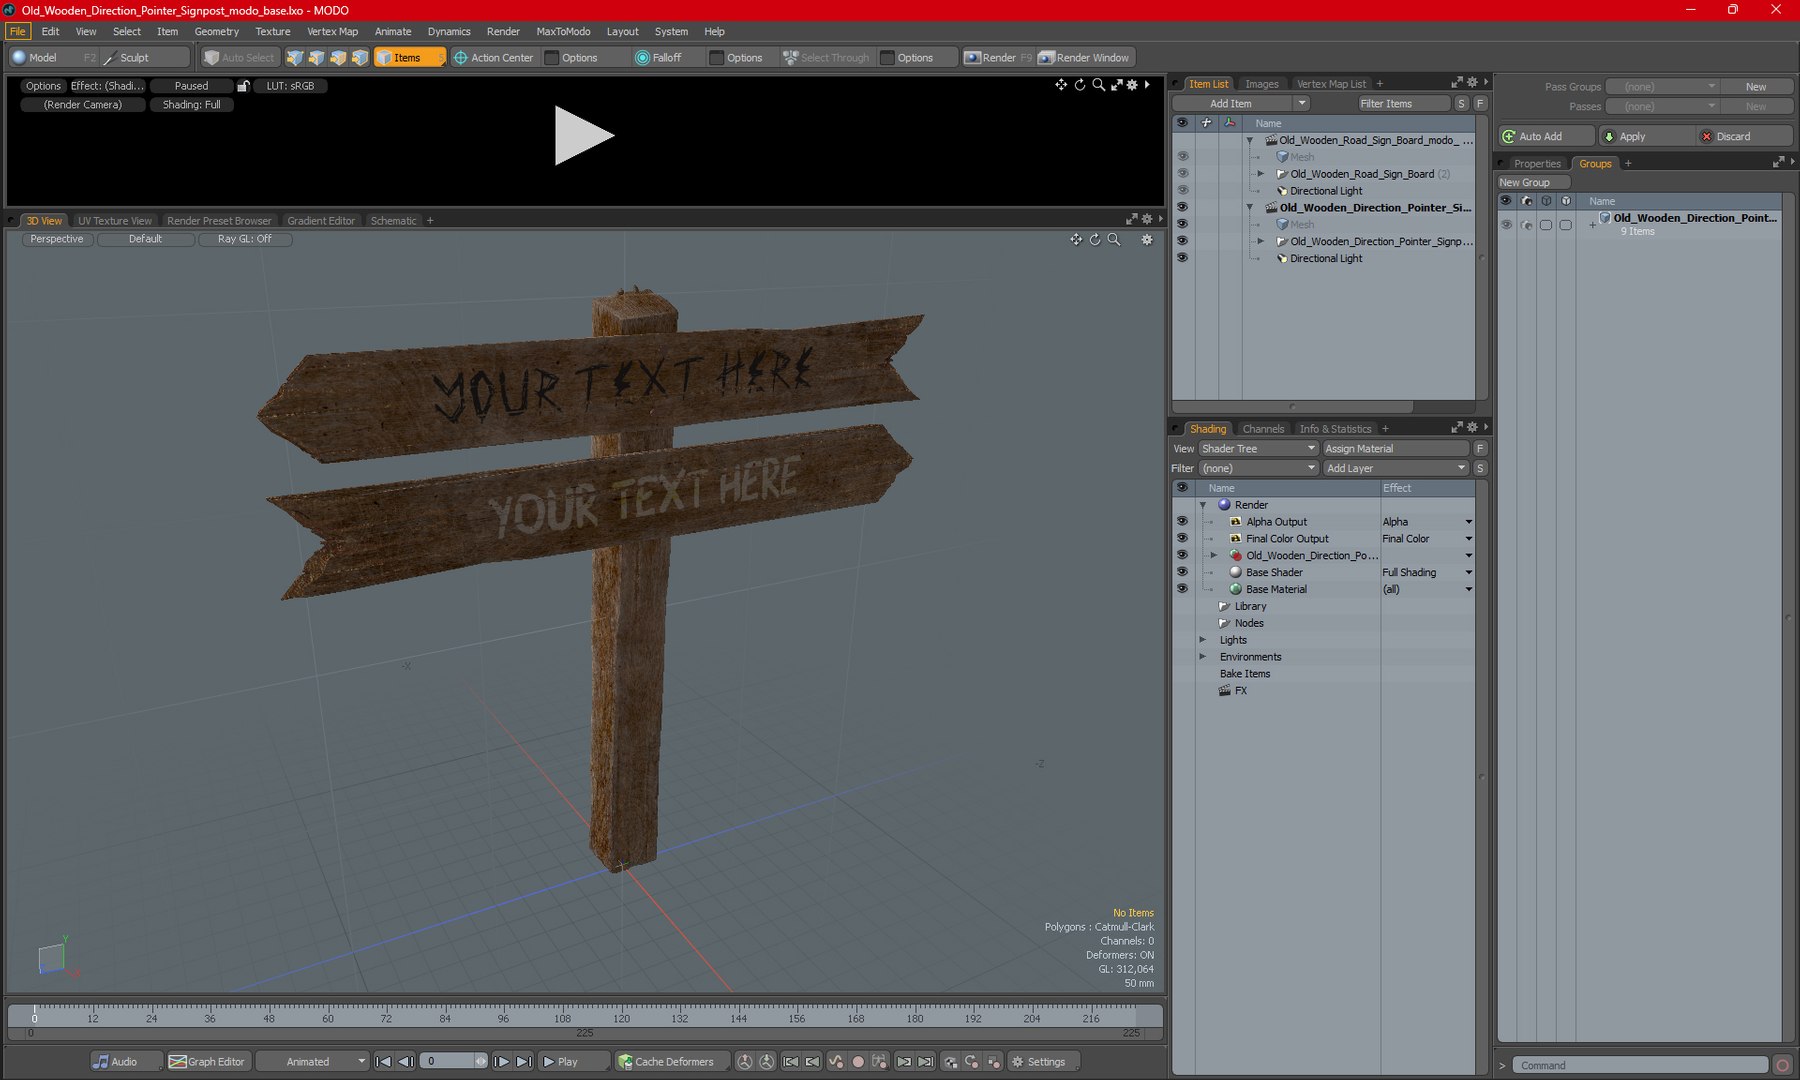This screenshot has width=1800, height=1080.
Task: Open the Shader Tree view dropdown
Action: [x=1258, y=449]
